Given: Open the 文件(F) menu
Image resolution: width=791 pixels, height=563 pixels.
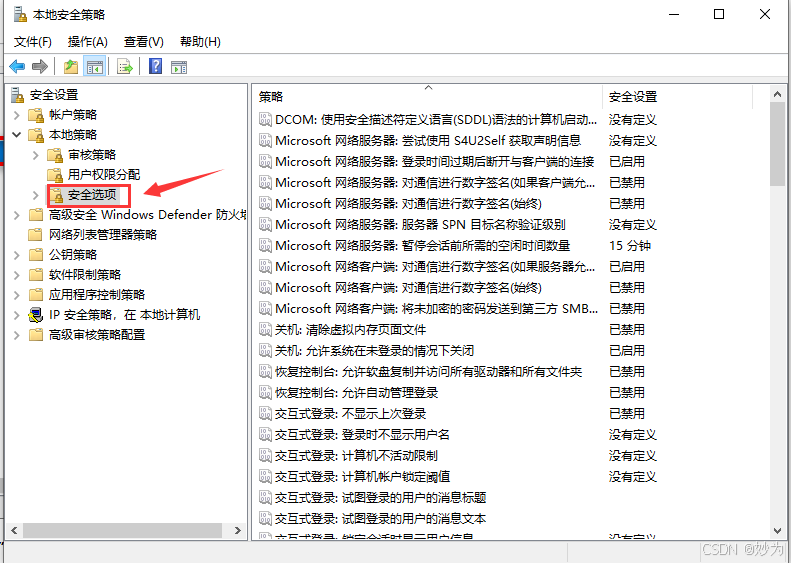Looking at the screenshot, I should tap(33, 42).
